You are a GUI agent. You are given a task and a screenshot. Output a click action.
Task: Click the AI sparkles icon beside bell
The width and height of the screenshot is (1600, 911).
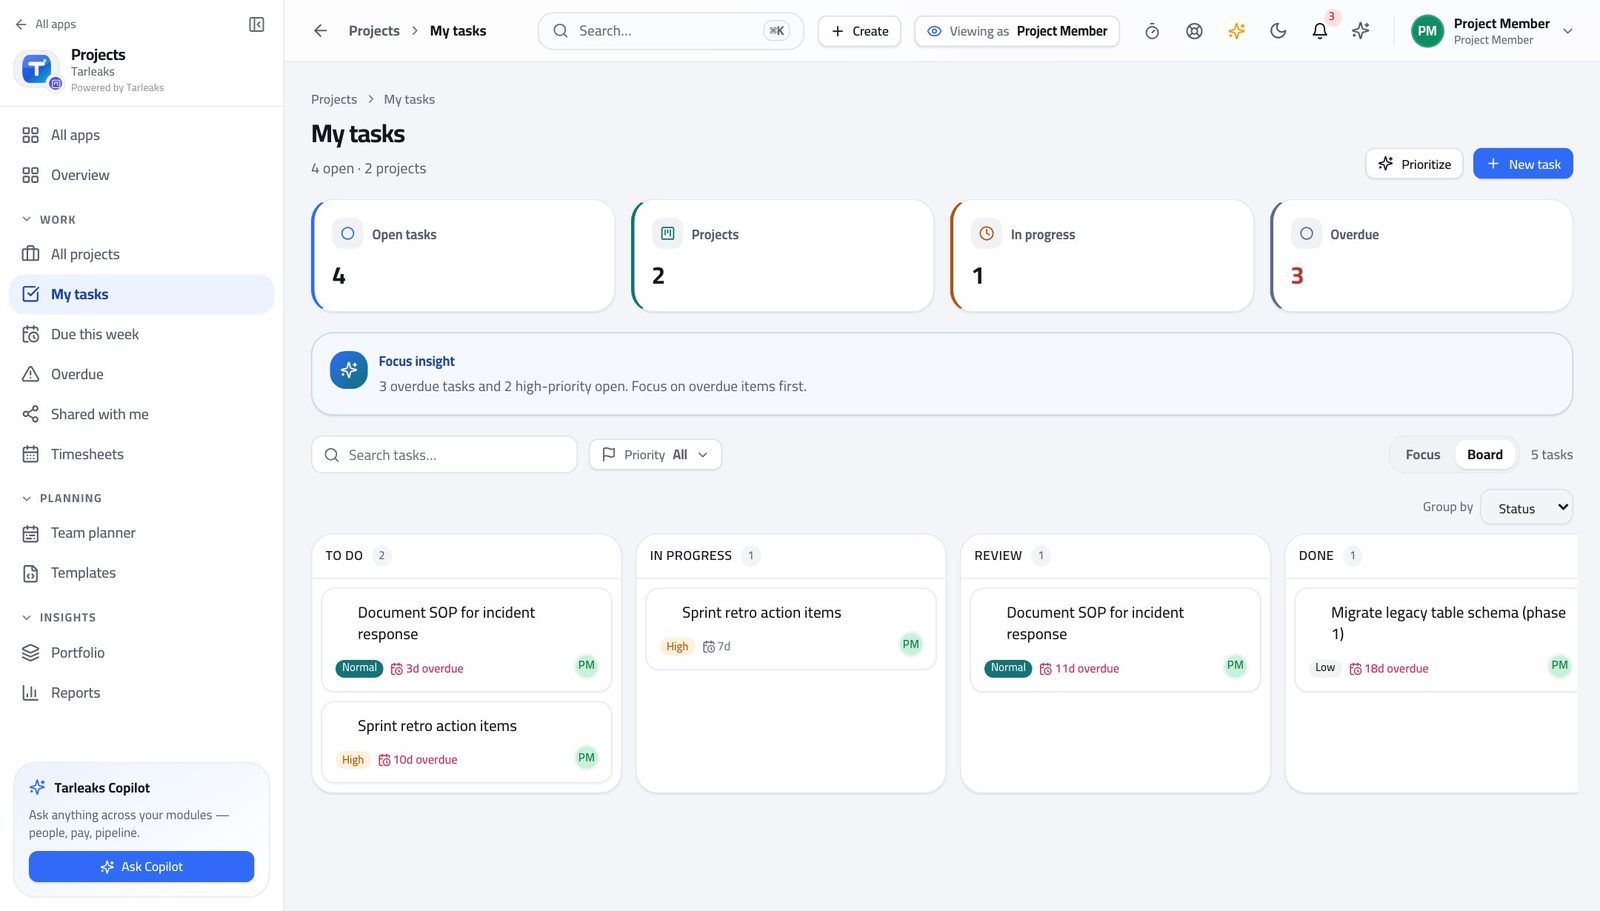point(1361,31)
